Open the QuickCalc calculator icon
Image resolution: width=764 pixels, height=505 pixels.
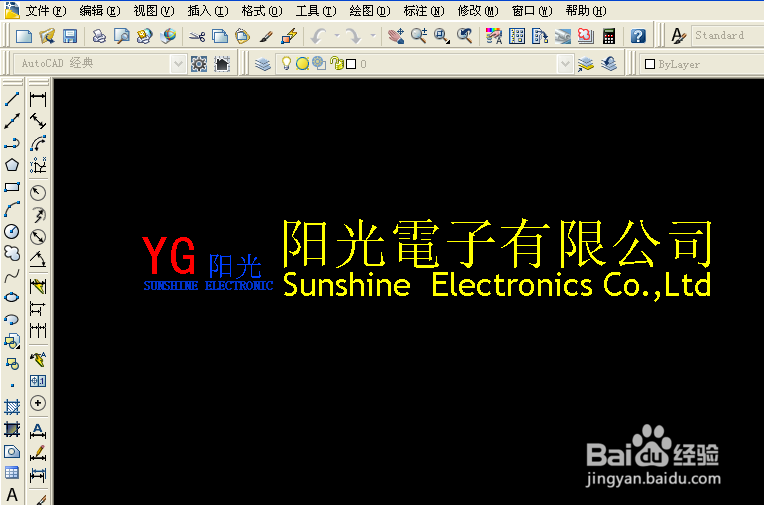coord(609,36)
